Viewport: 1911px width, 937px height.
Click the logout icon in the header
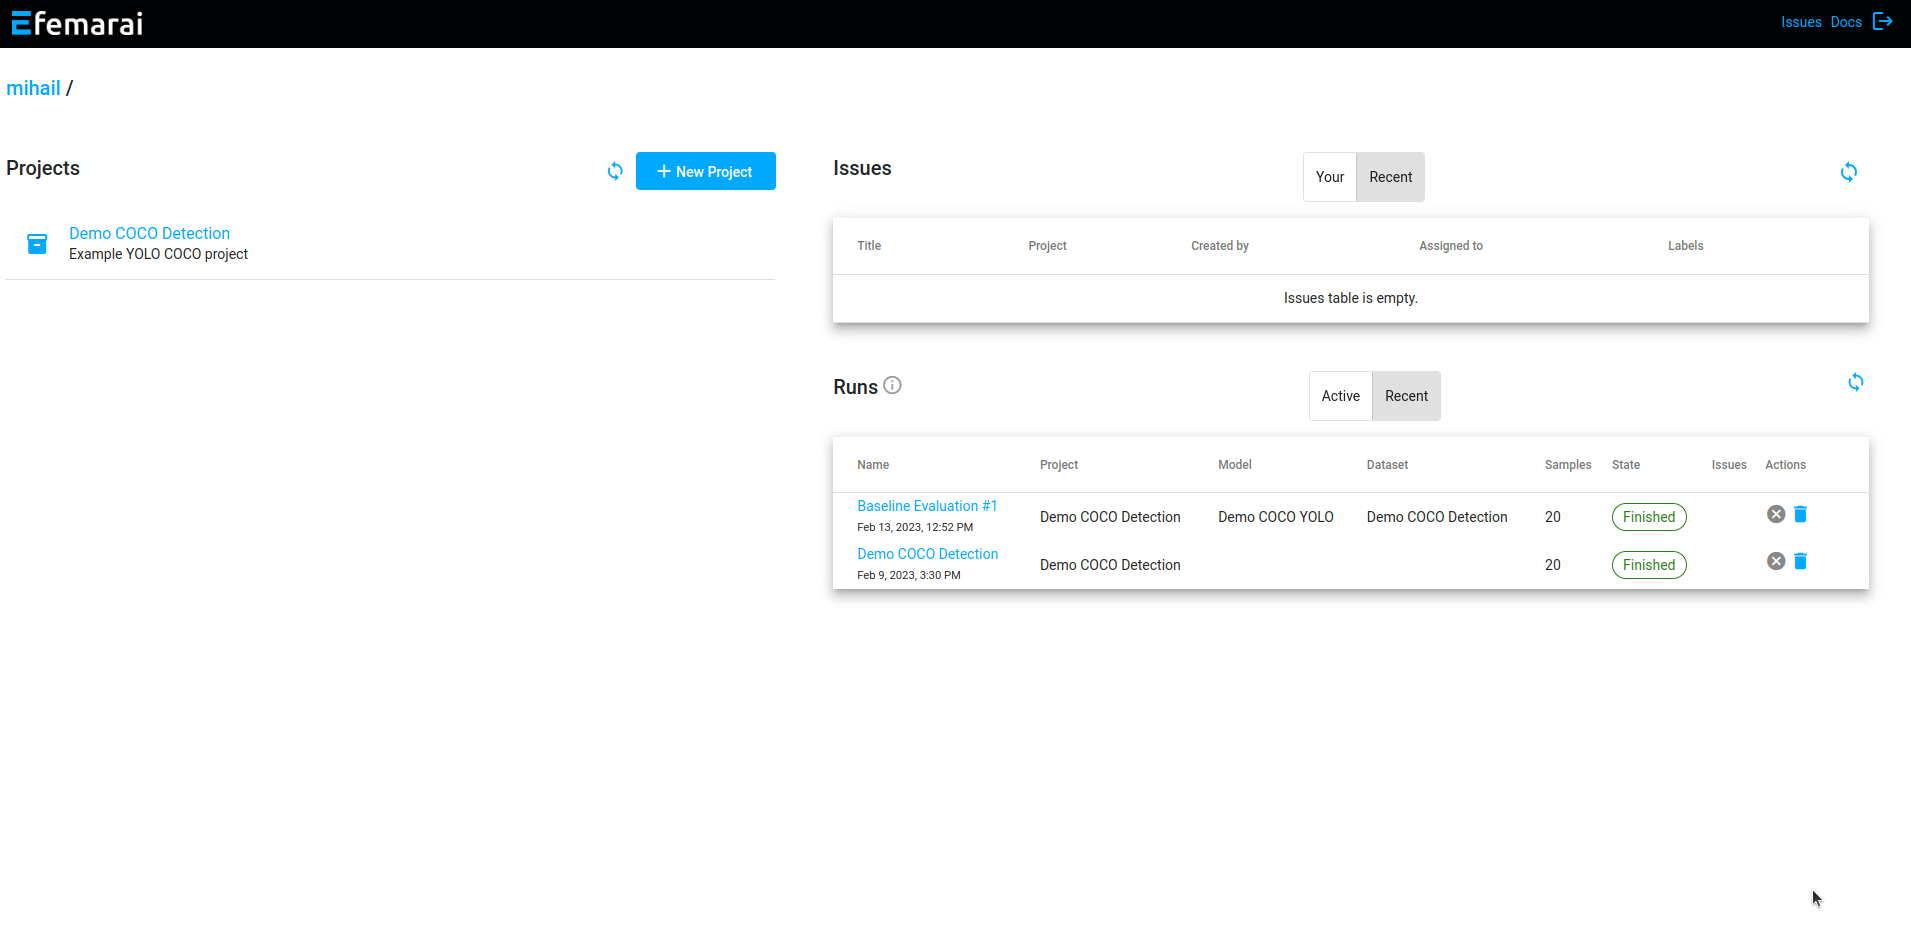[1883, 21]
